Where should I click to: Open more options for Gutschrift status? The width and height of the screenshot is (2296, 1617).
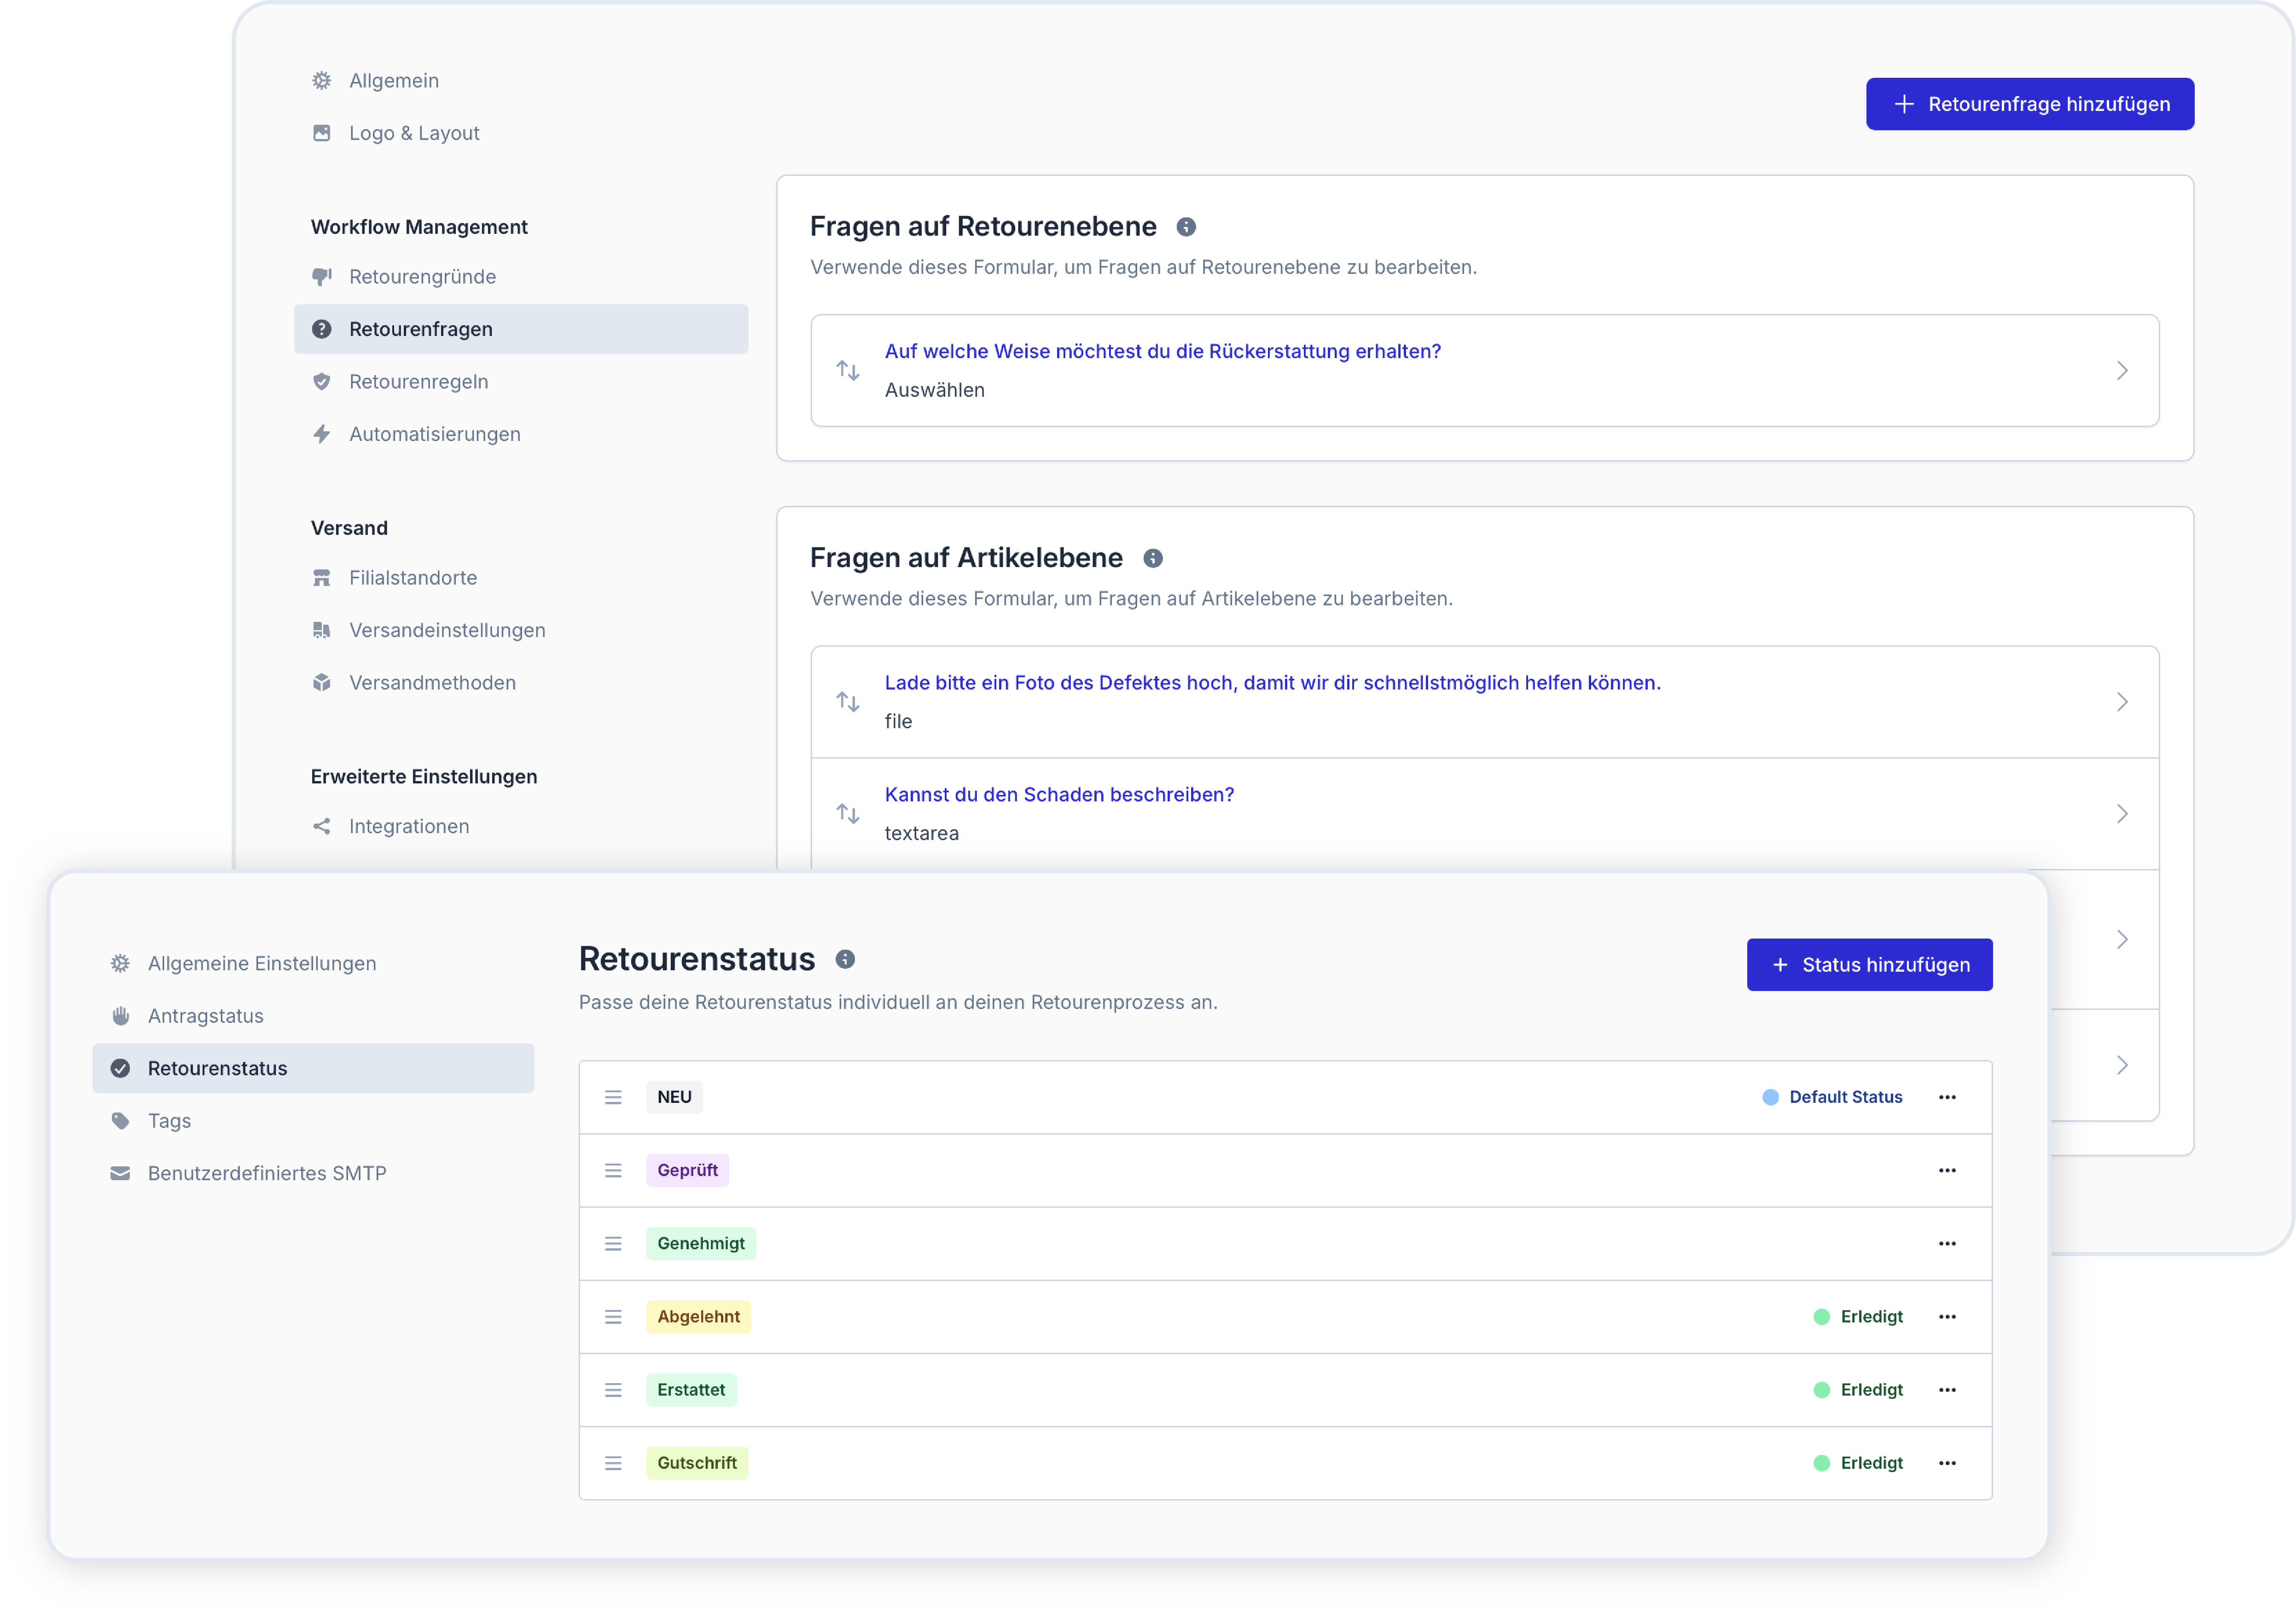tap(1946, 1463)
